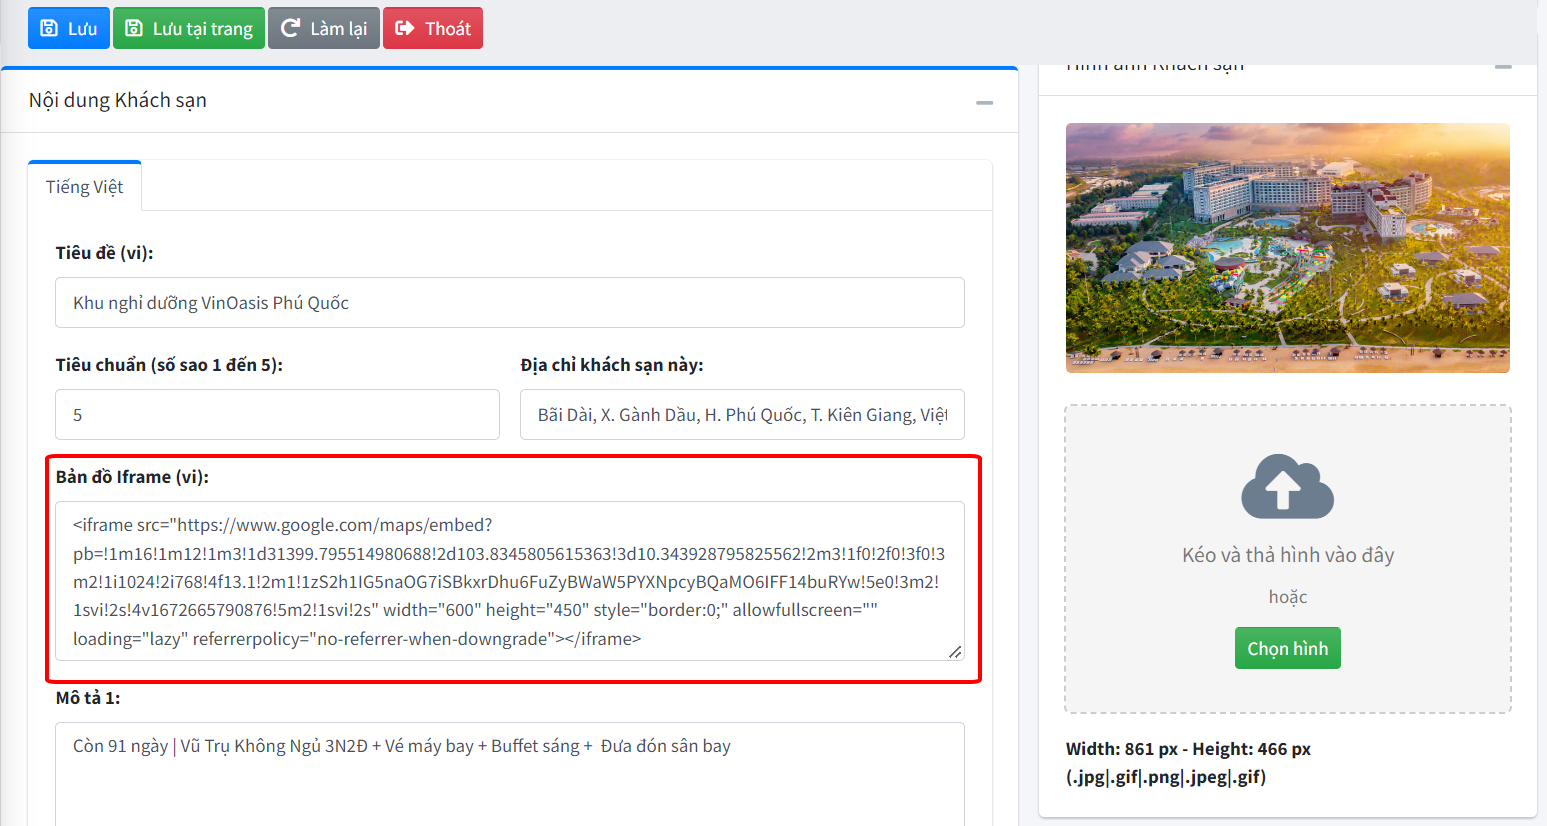Click the hoặc text in upload area
The image size is (1547, 826).
(x=1288, y=597)
